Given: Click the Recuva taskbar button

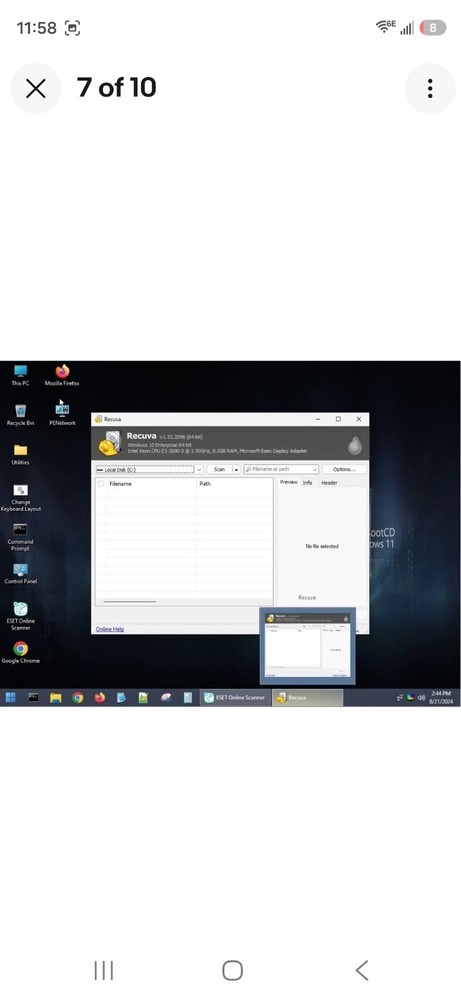Looking at the screenshot, I should pos(307,698).
